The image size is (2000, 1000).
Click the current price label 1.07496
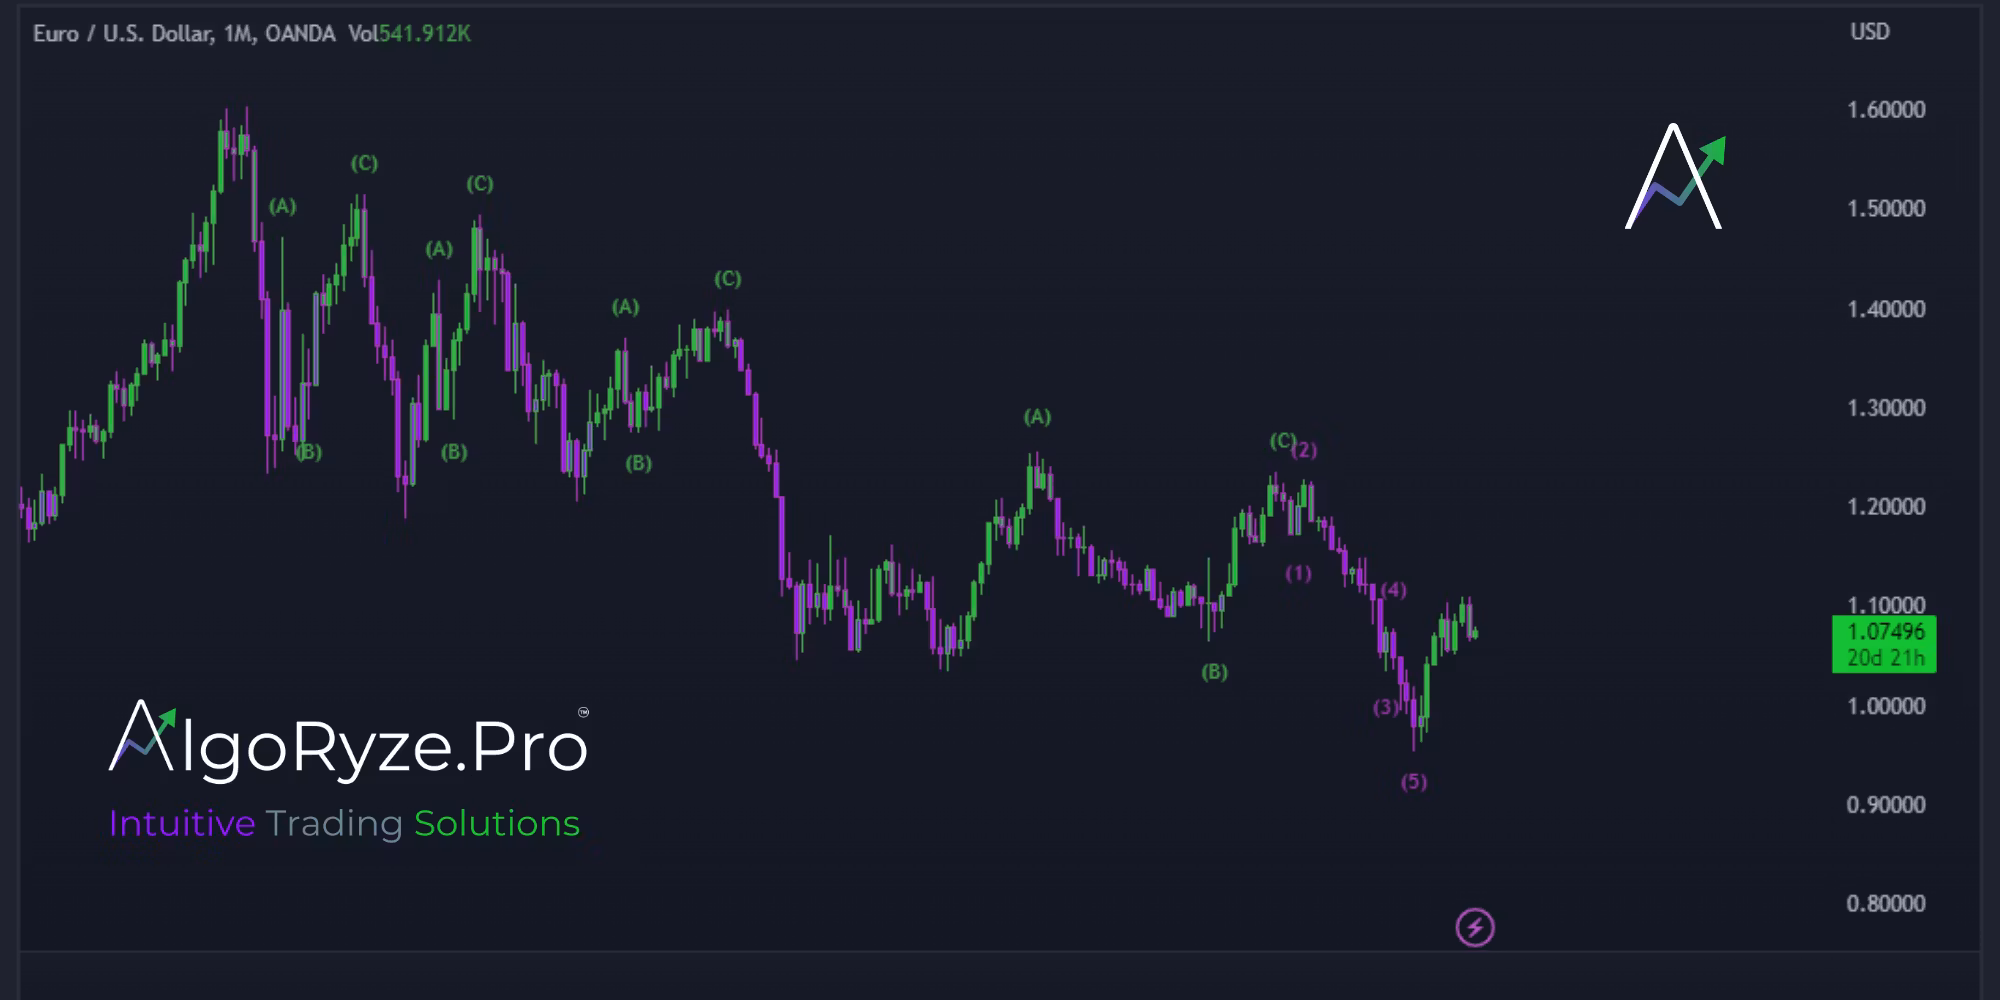pyautogui.click(x=1884, y=632)
